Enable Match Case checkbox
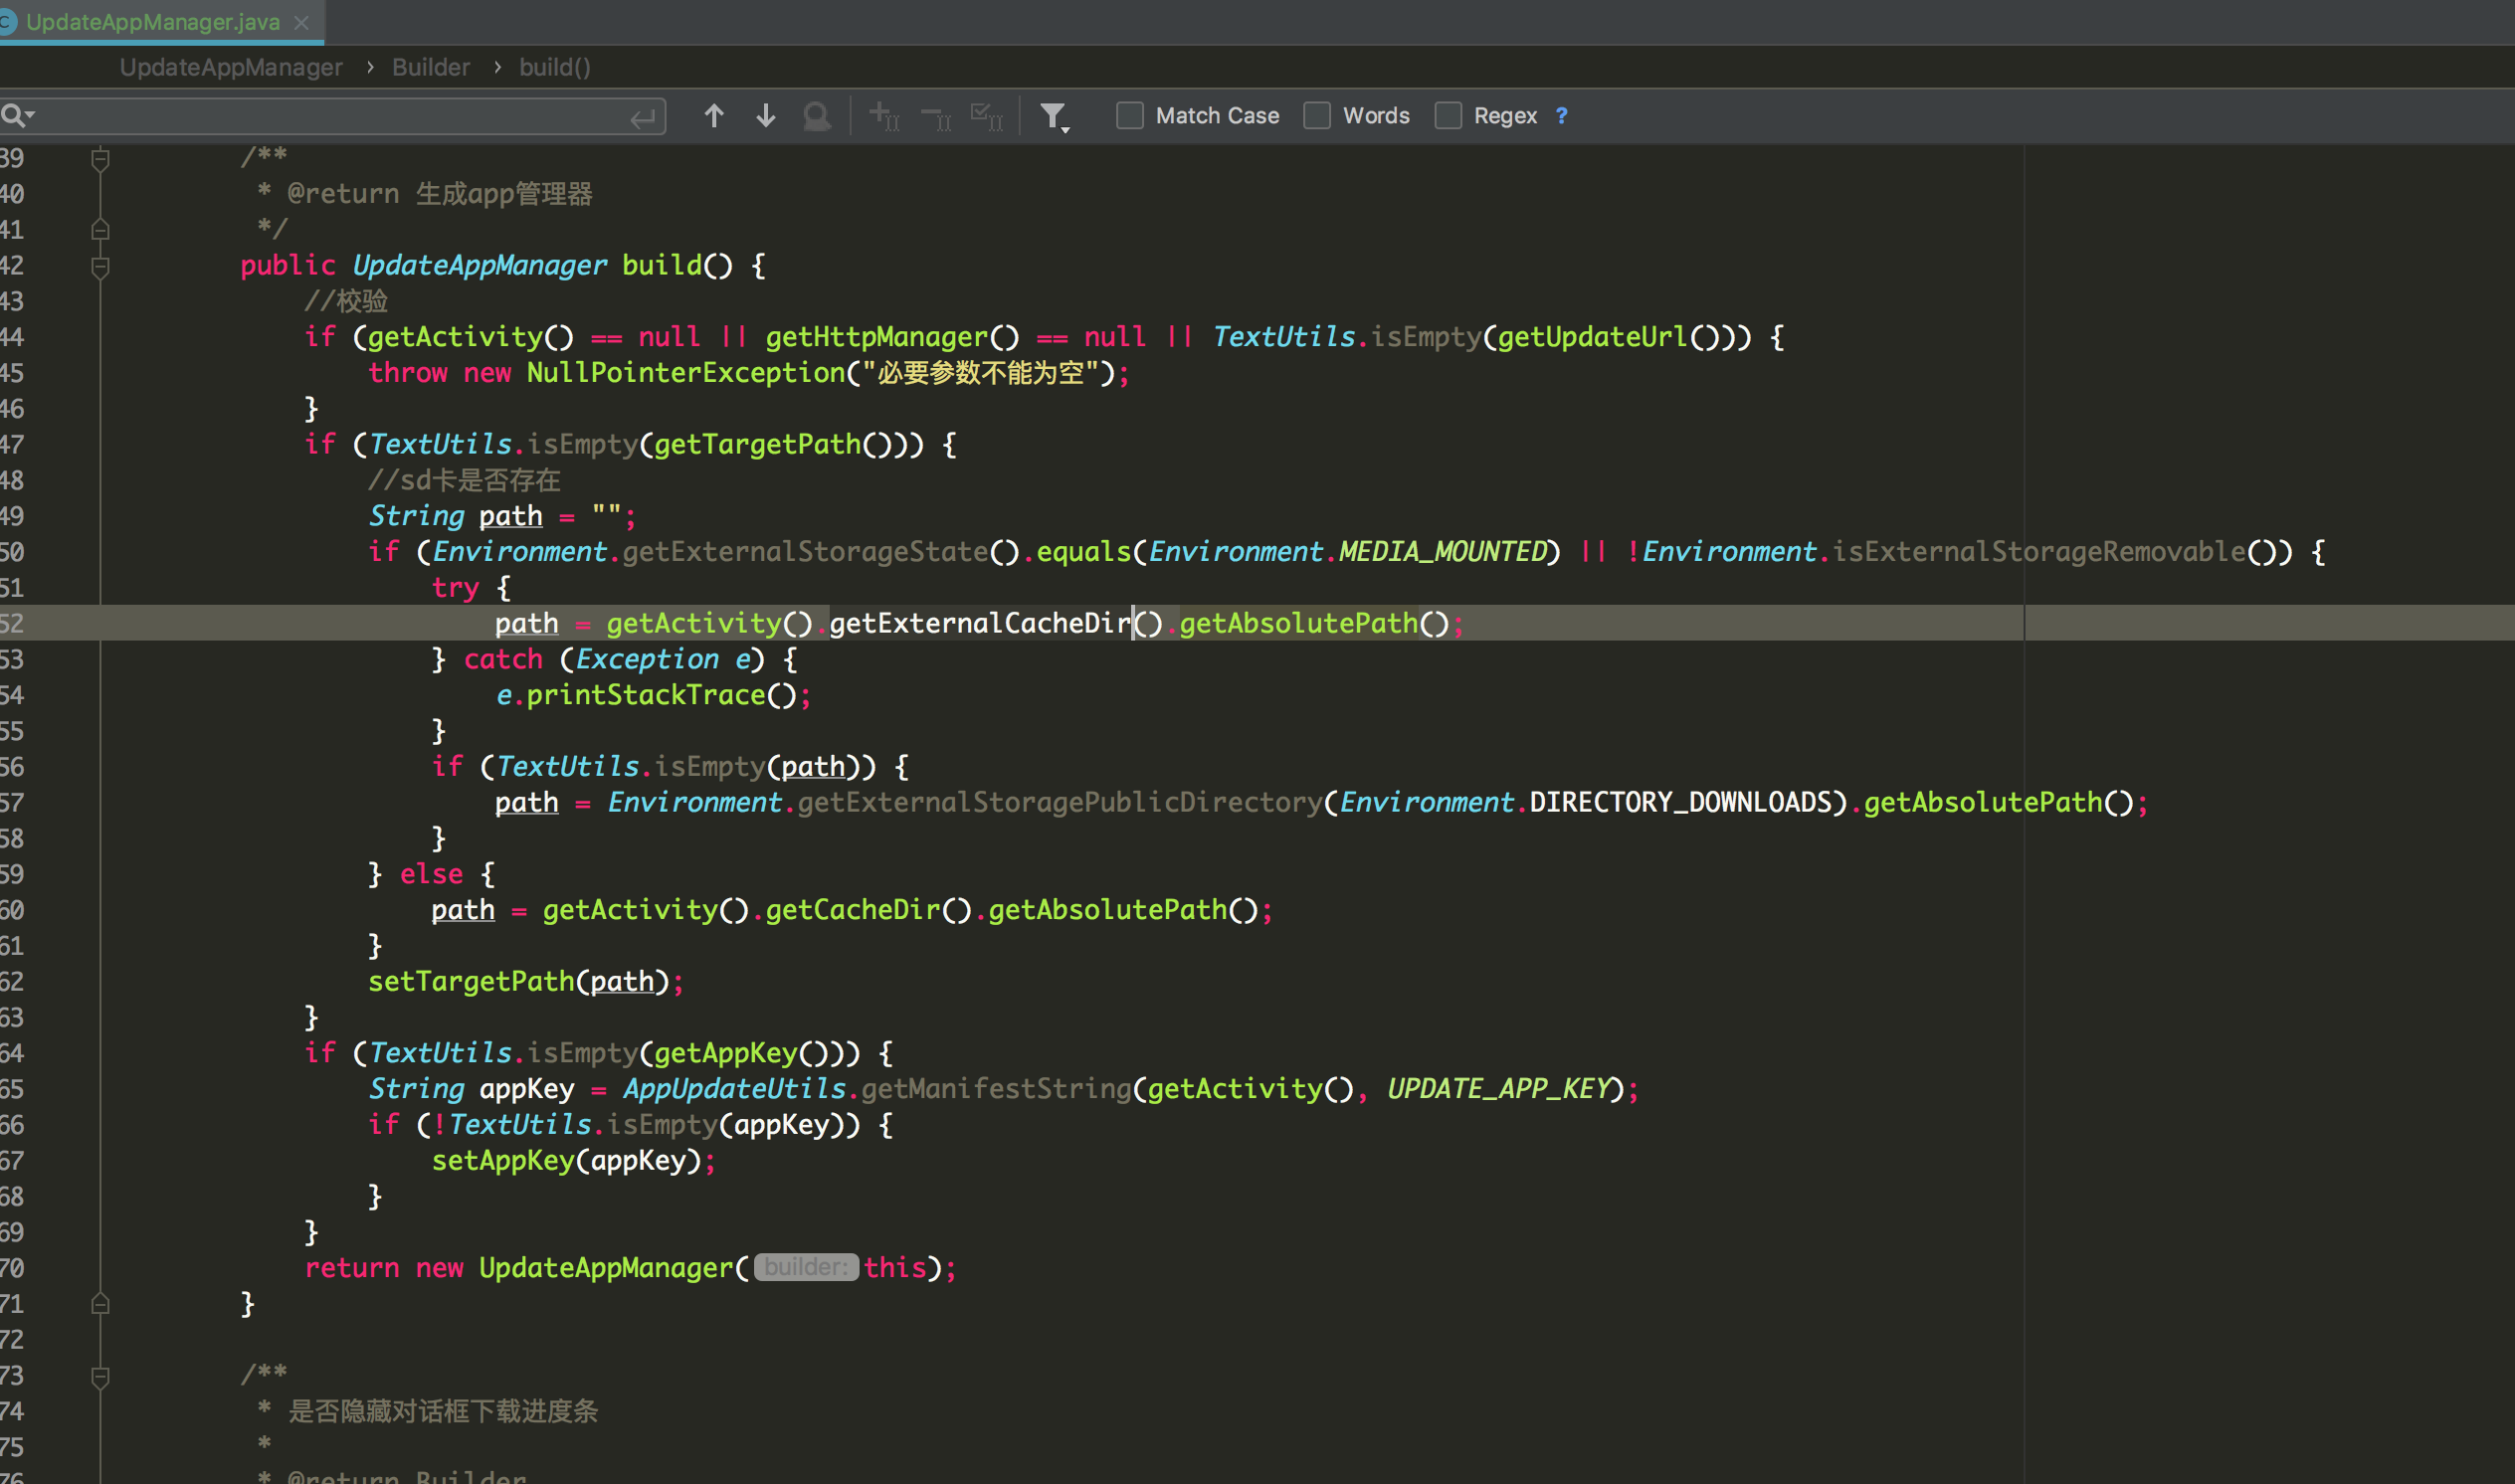 tap(1130, 116)
